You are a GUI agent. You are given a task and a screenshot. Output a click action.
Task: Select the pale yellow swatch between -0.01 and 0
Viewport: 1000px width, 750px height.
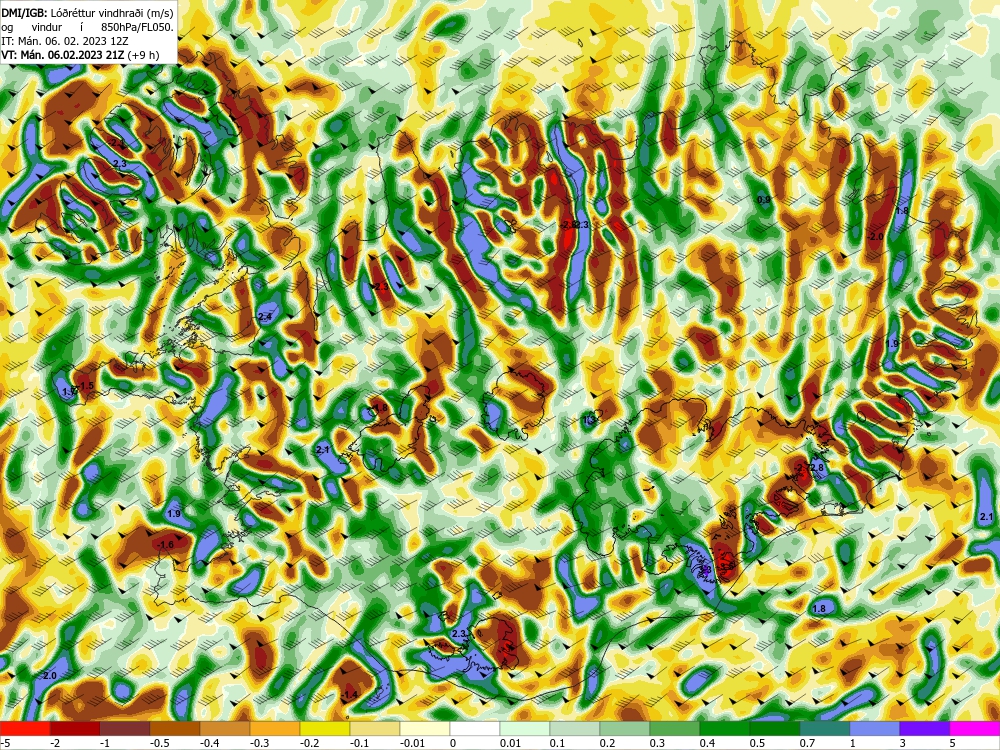pos(425,728)
